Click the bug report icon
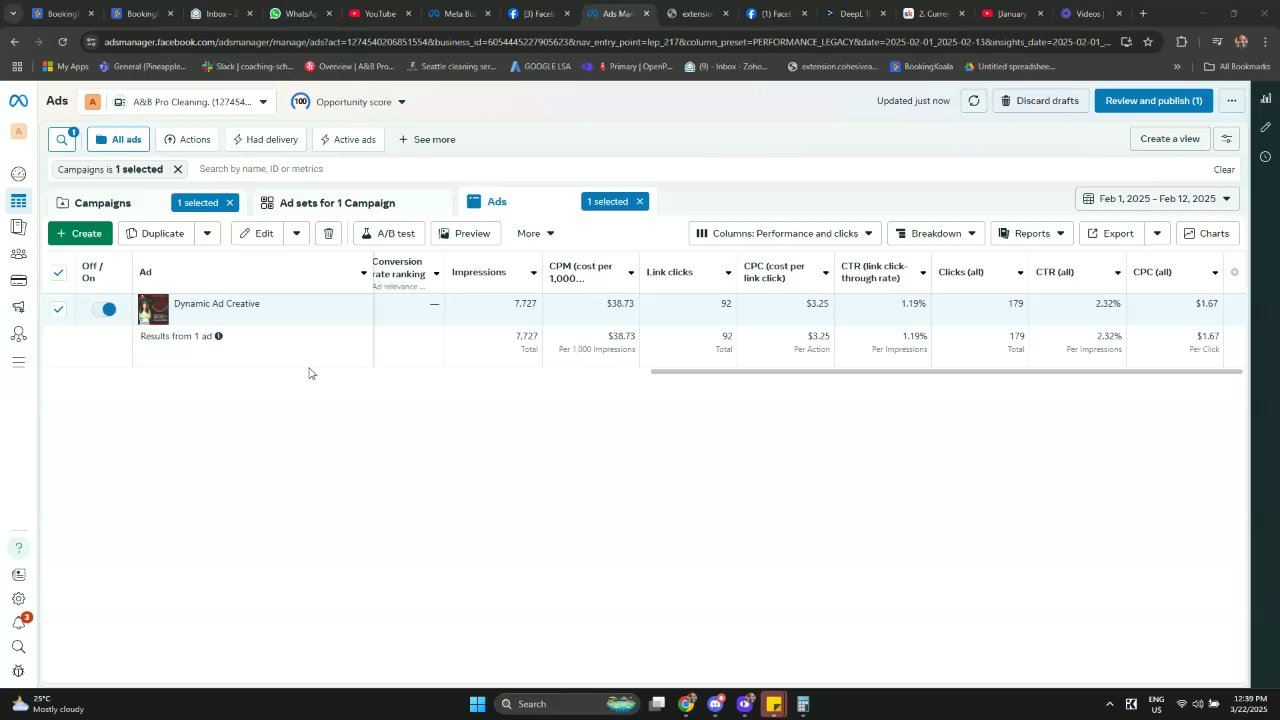This screenshot has width=1280, height=720. point(18,671)
